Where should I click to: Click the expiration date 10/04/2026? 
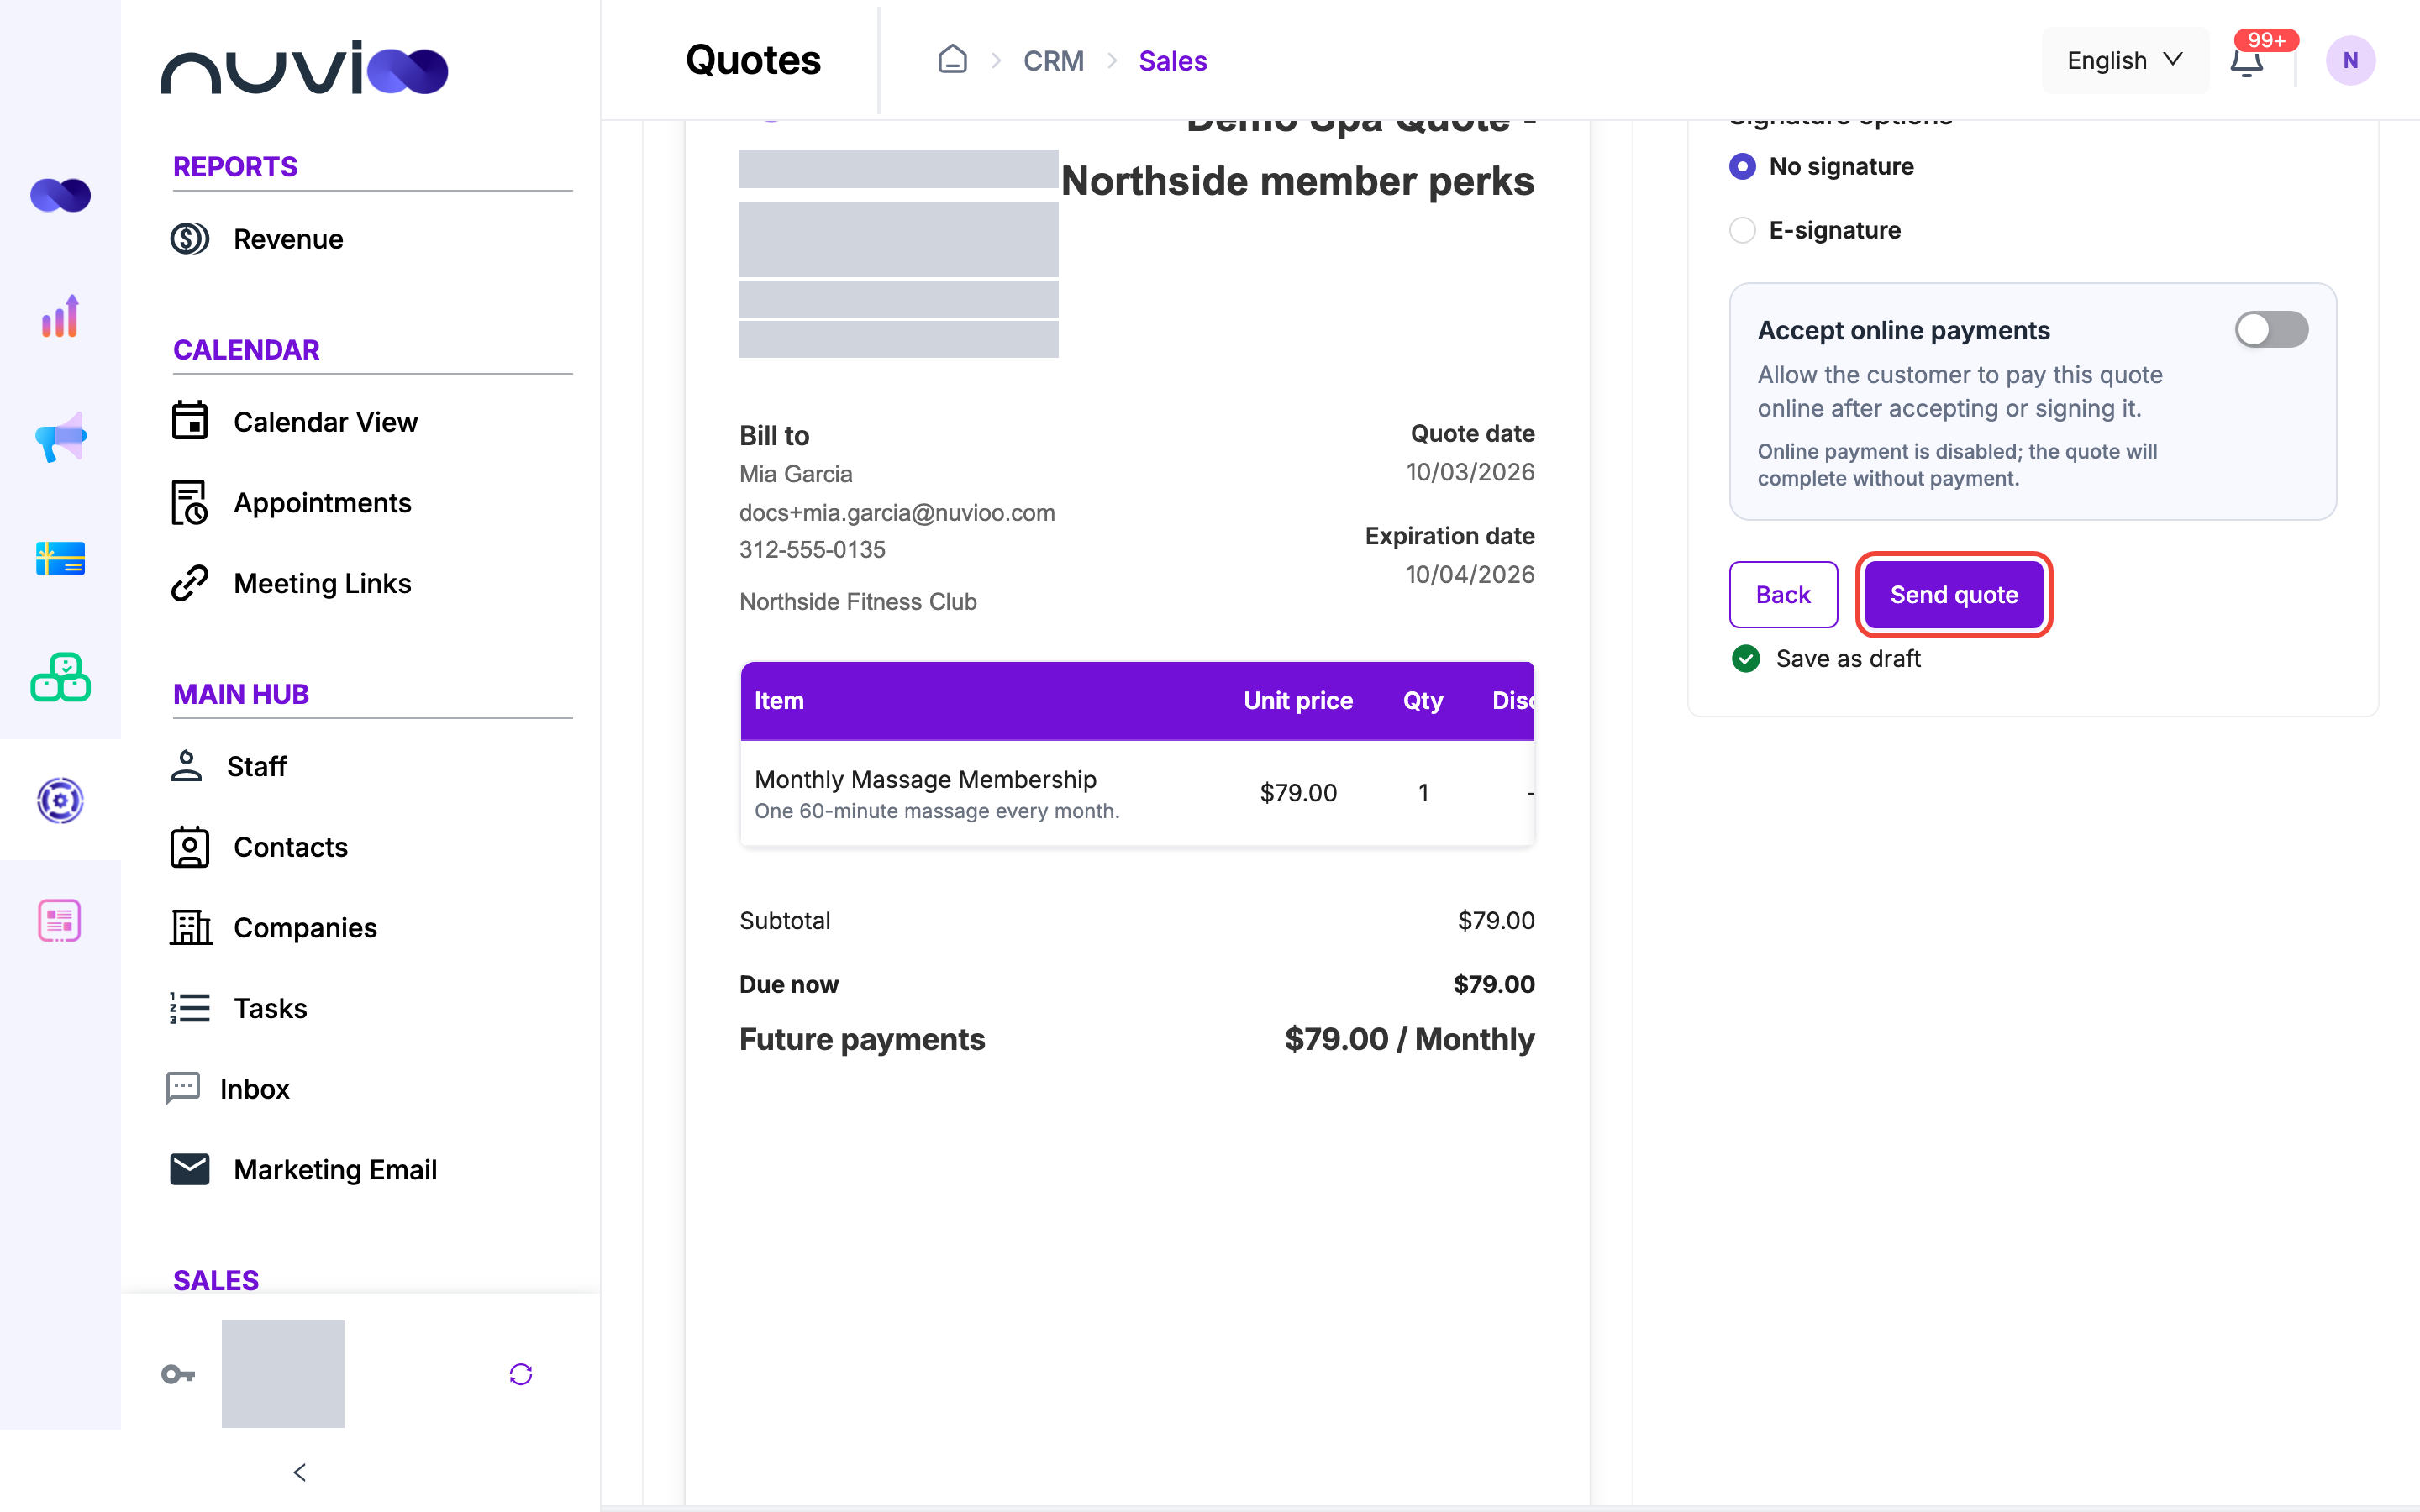click(1470, 575)
